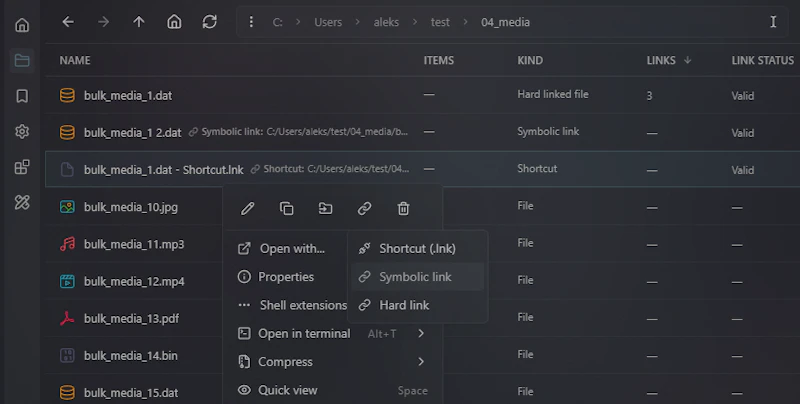Expand Open in terminal submenu arrow

click(x=421, y=333)
